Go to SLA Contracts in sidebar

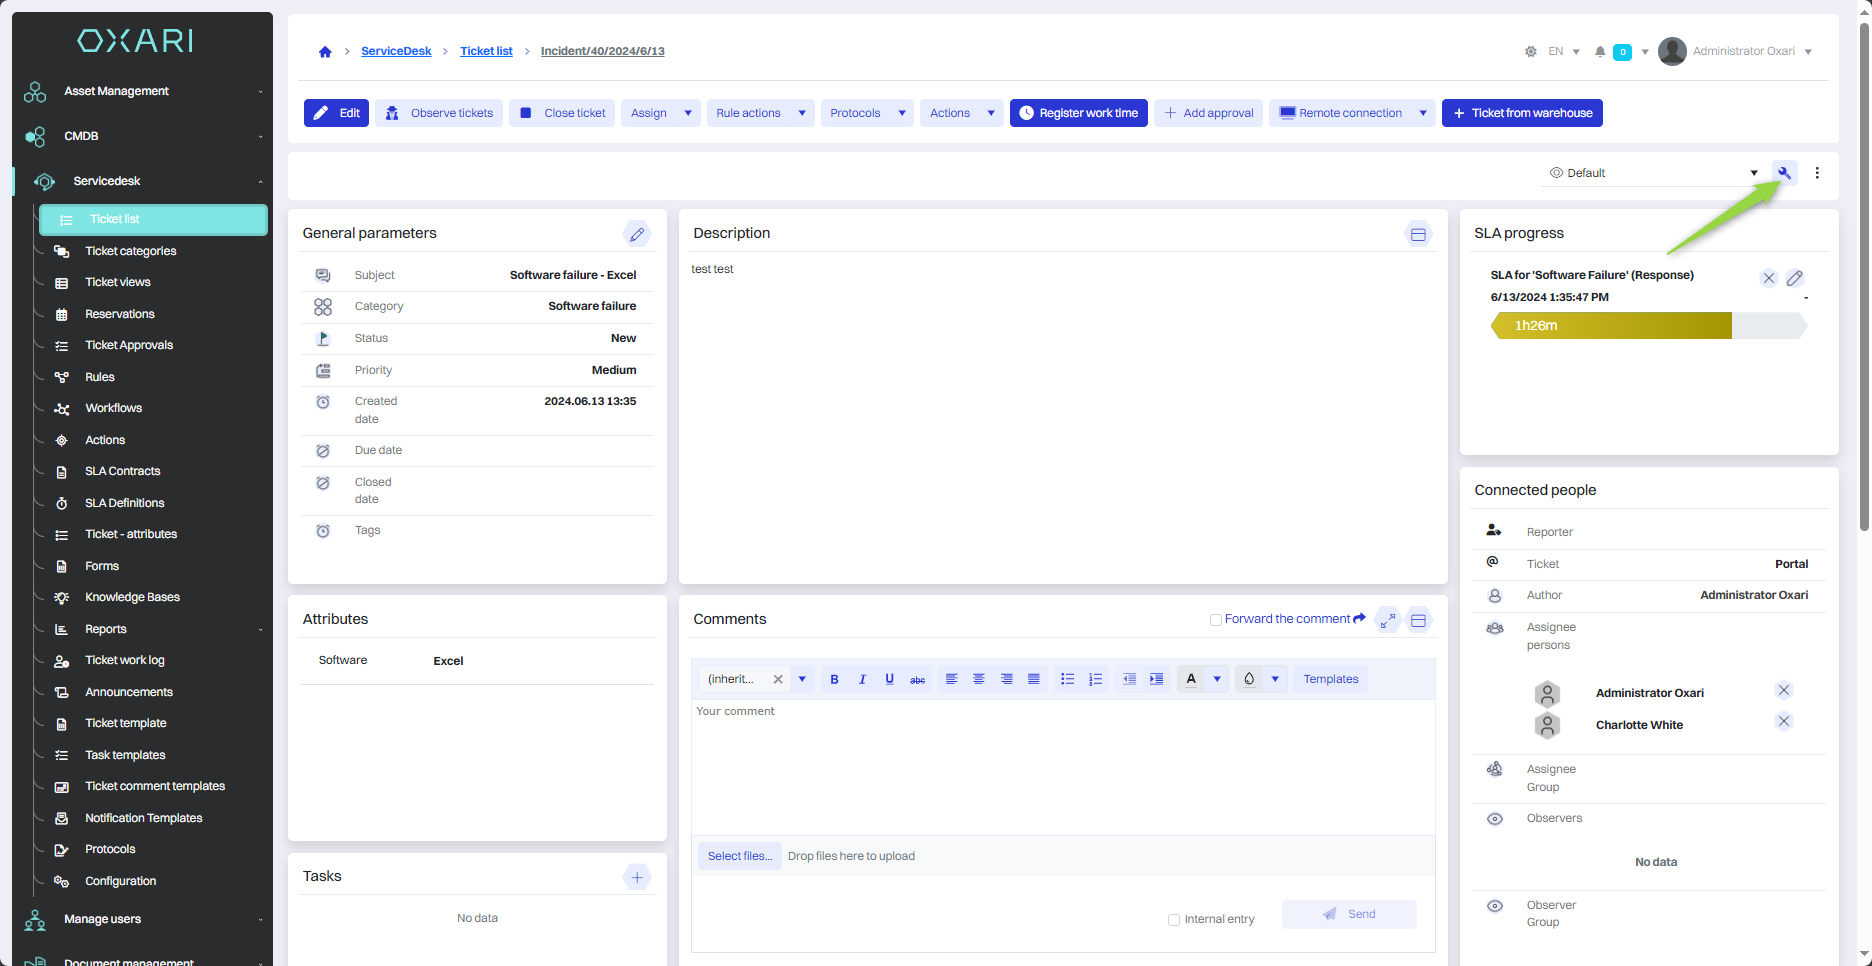(122, 471)
